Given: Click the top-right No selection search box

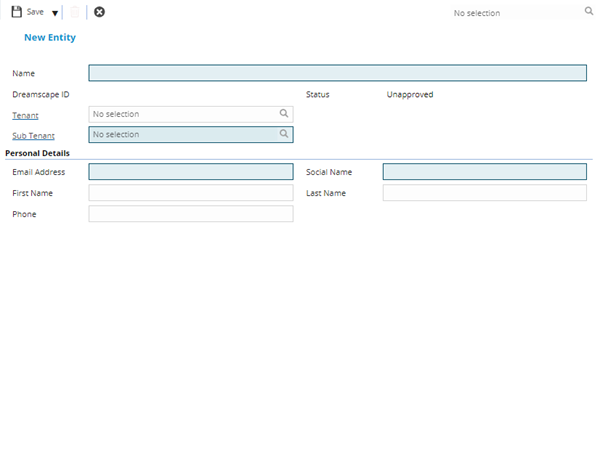Looking at the screenshot, I should pyautogui.click(x=510, y=13).
